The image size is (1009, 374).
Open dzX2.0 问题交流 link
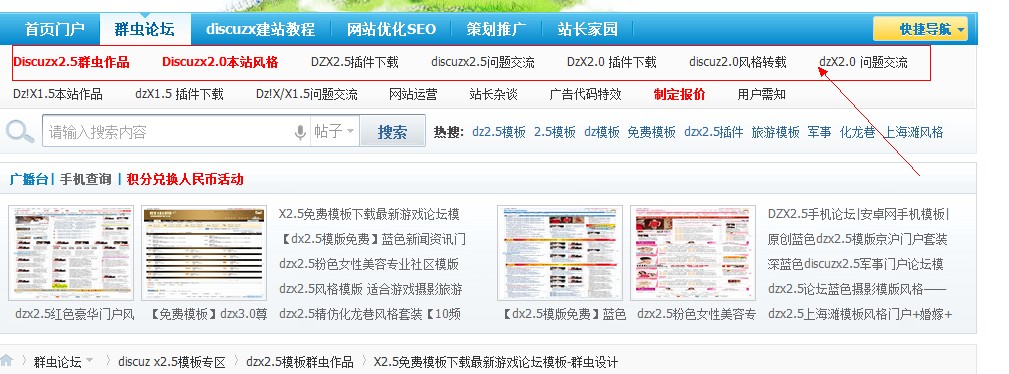(863, 62)
